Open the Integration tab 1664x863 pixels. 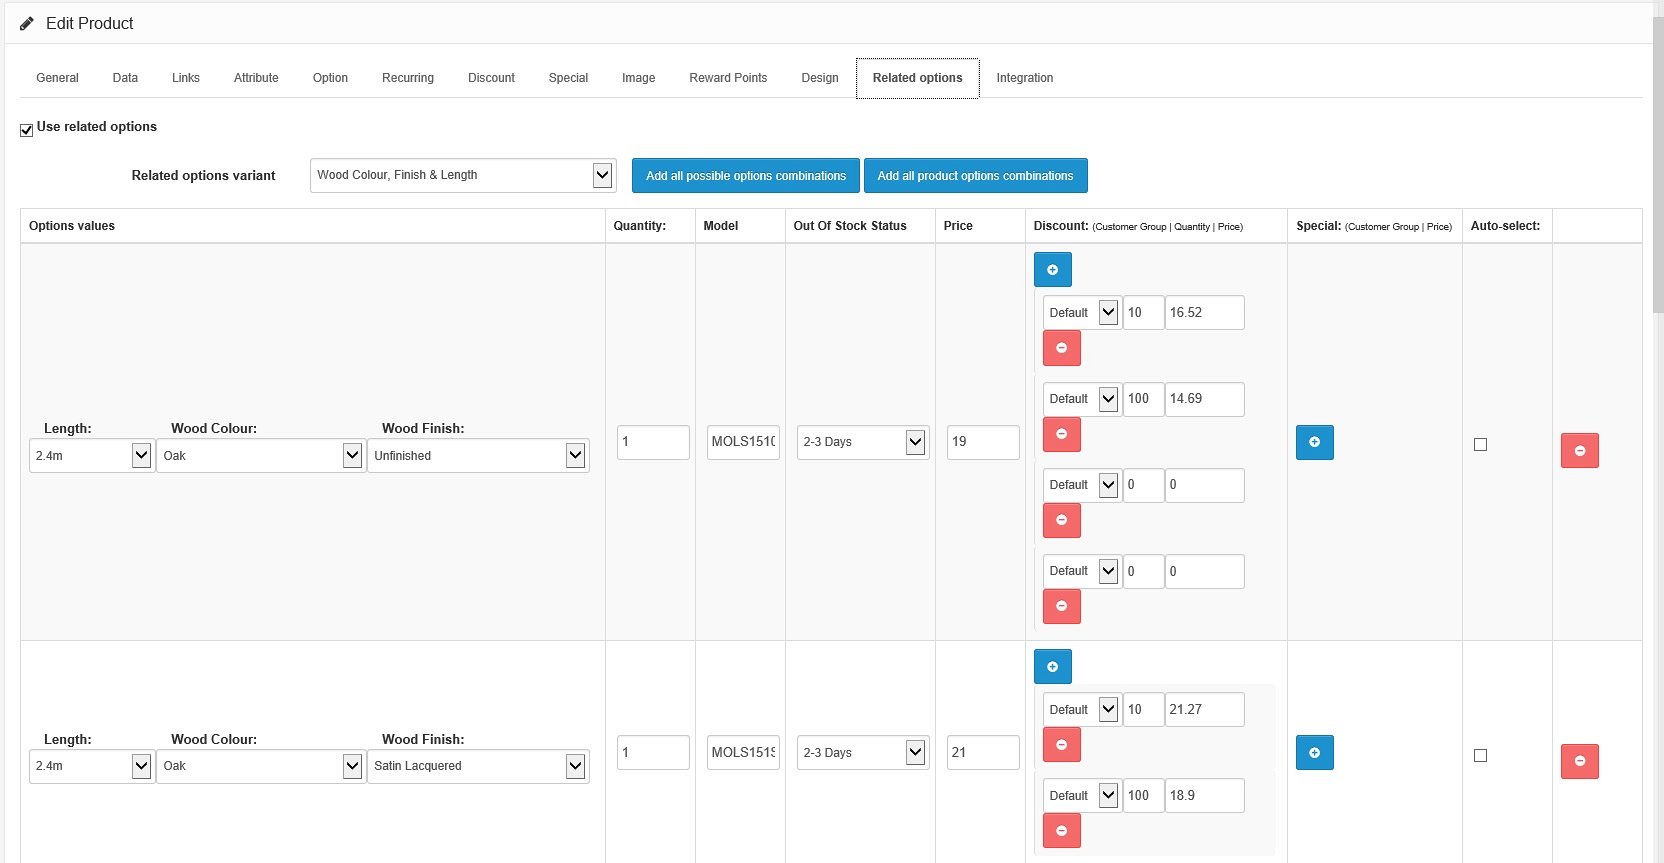click(x=1024, y=78)
